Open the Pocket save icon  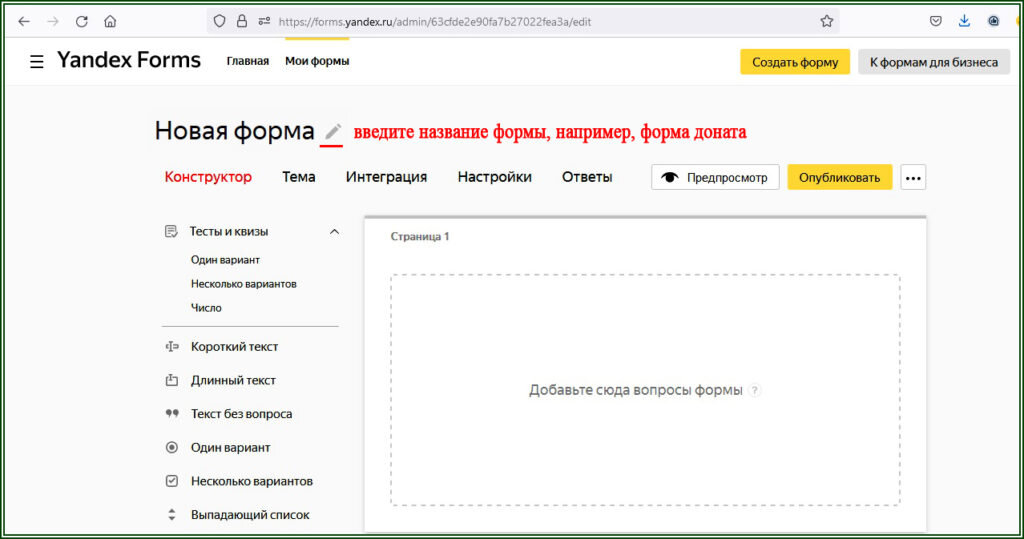(x=936, y=22)
